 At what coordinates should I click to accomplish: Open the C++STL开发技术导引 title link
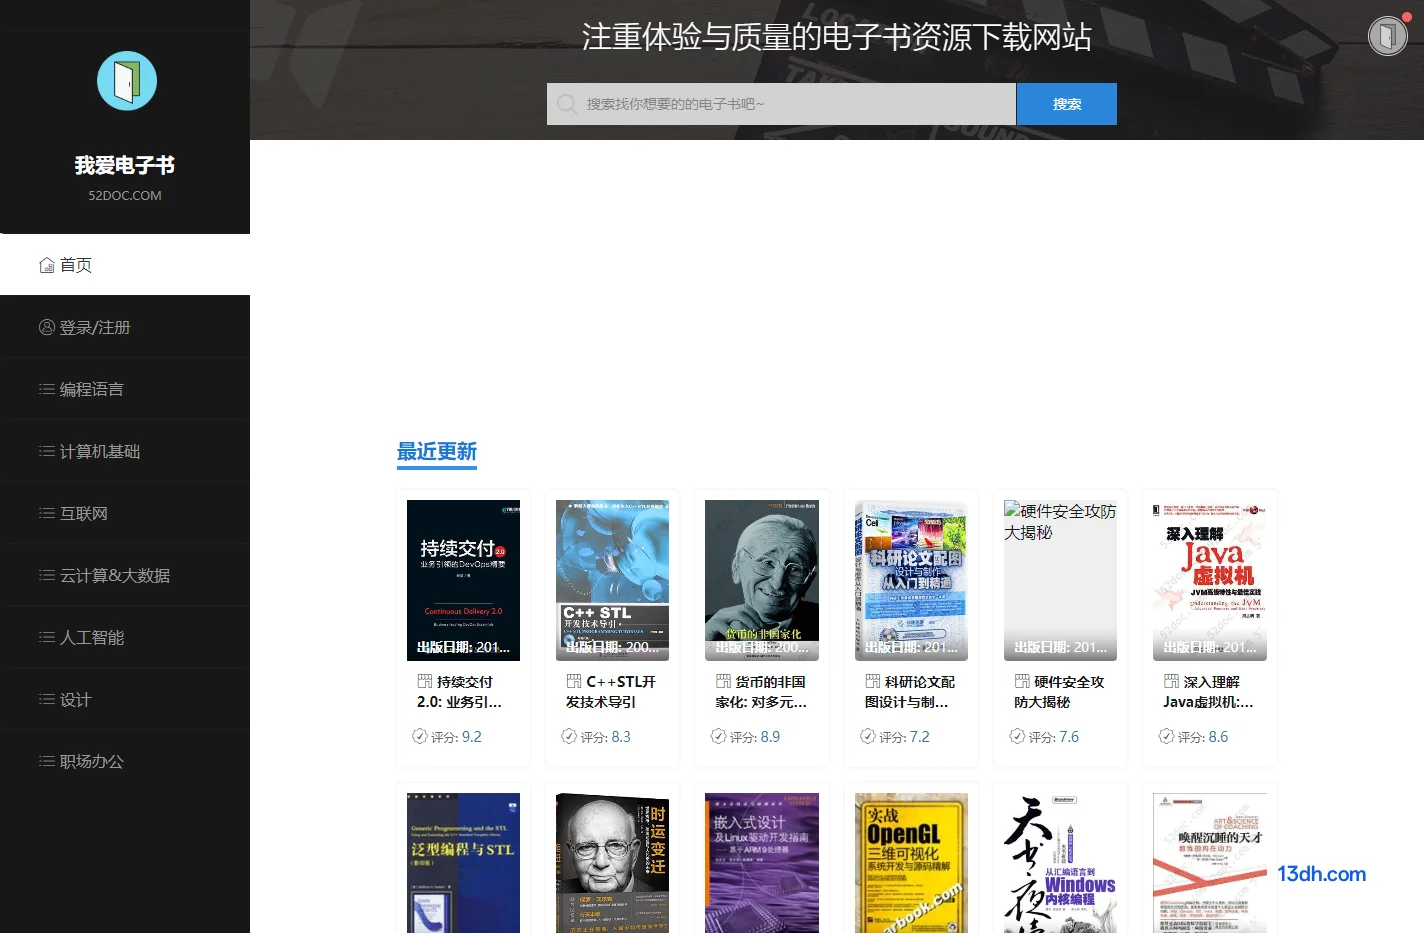click(611, 692)
